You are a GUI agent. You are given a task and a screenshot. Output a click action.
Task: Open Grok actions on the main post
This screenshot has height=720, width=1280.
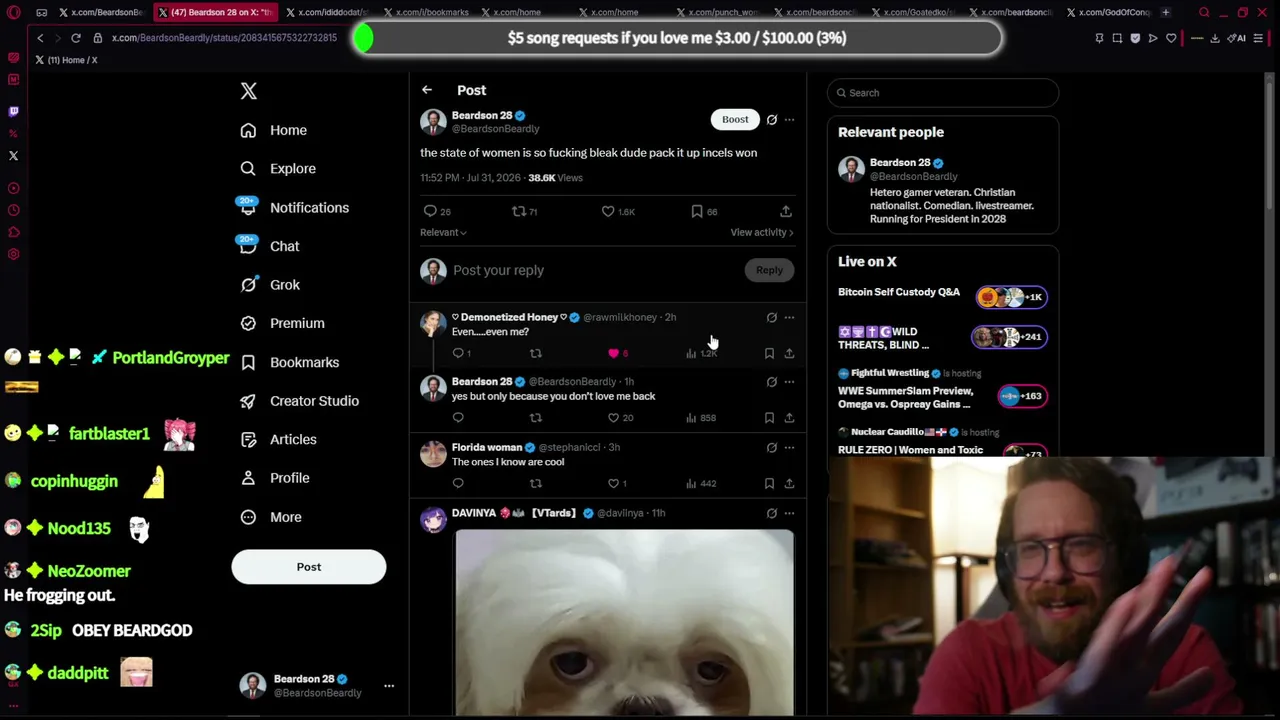[x=771, y=120]
